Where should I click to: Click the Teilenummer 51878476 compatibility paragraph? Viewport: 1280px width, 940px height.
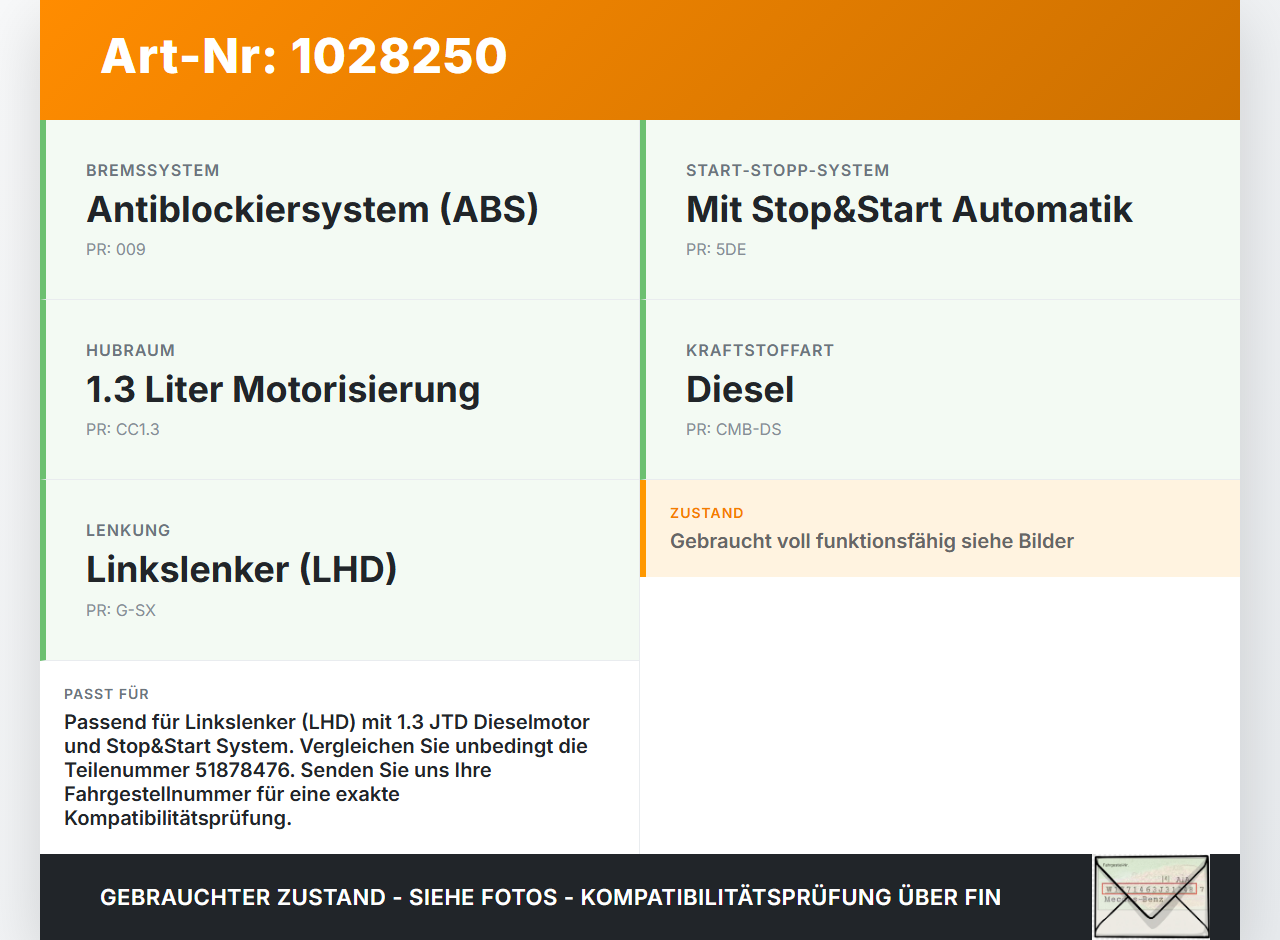point(327,770)
